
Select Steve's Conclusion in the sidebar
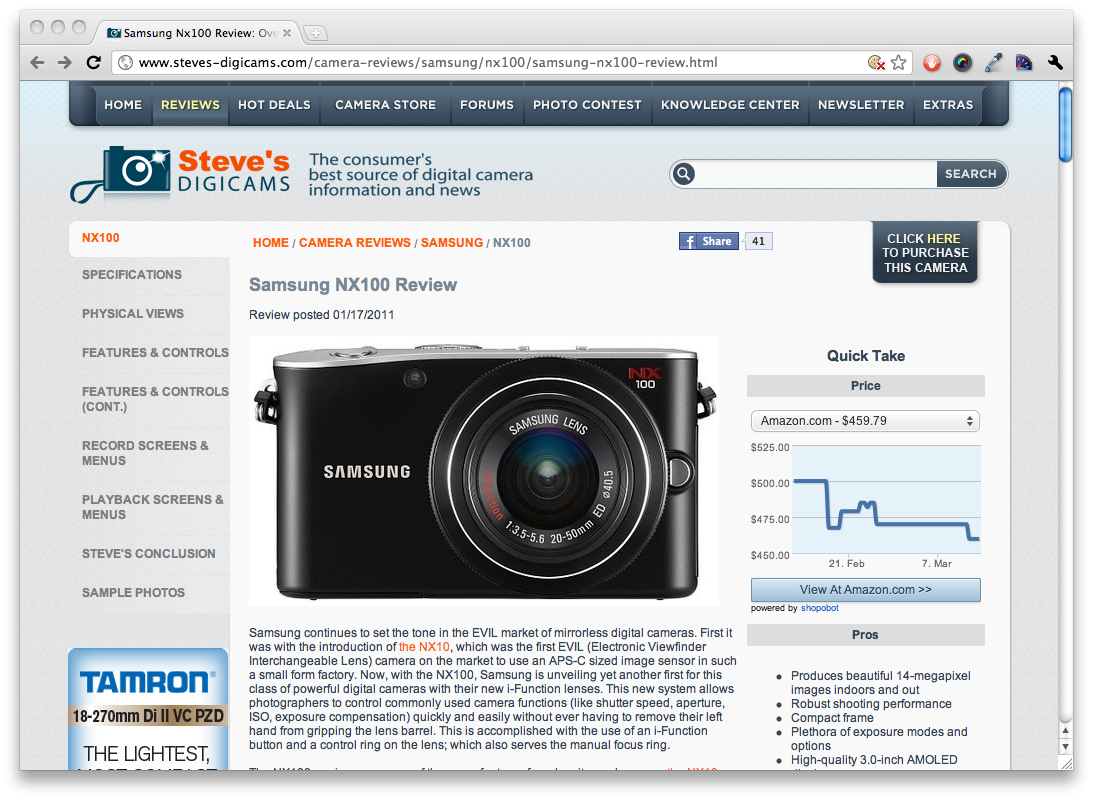pyautogui.click(x=148, y=554)
